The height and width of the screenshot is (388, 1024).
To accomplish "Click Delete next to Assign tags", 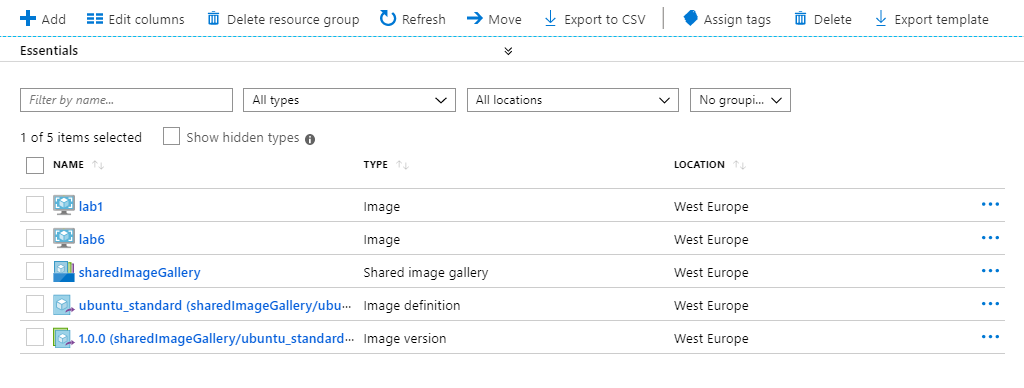I will click(823, 19).
